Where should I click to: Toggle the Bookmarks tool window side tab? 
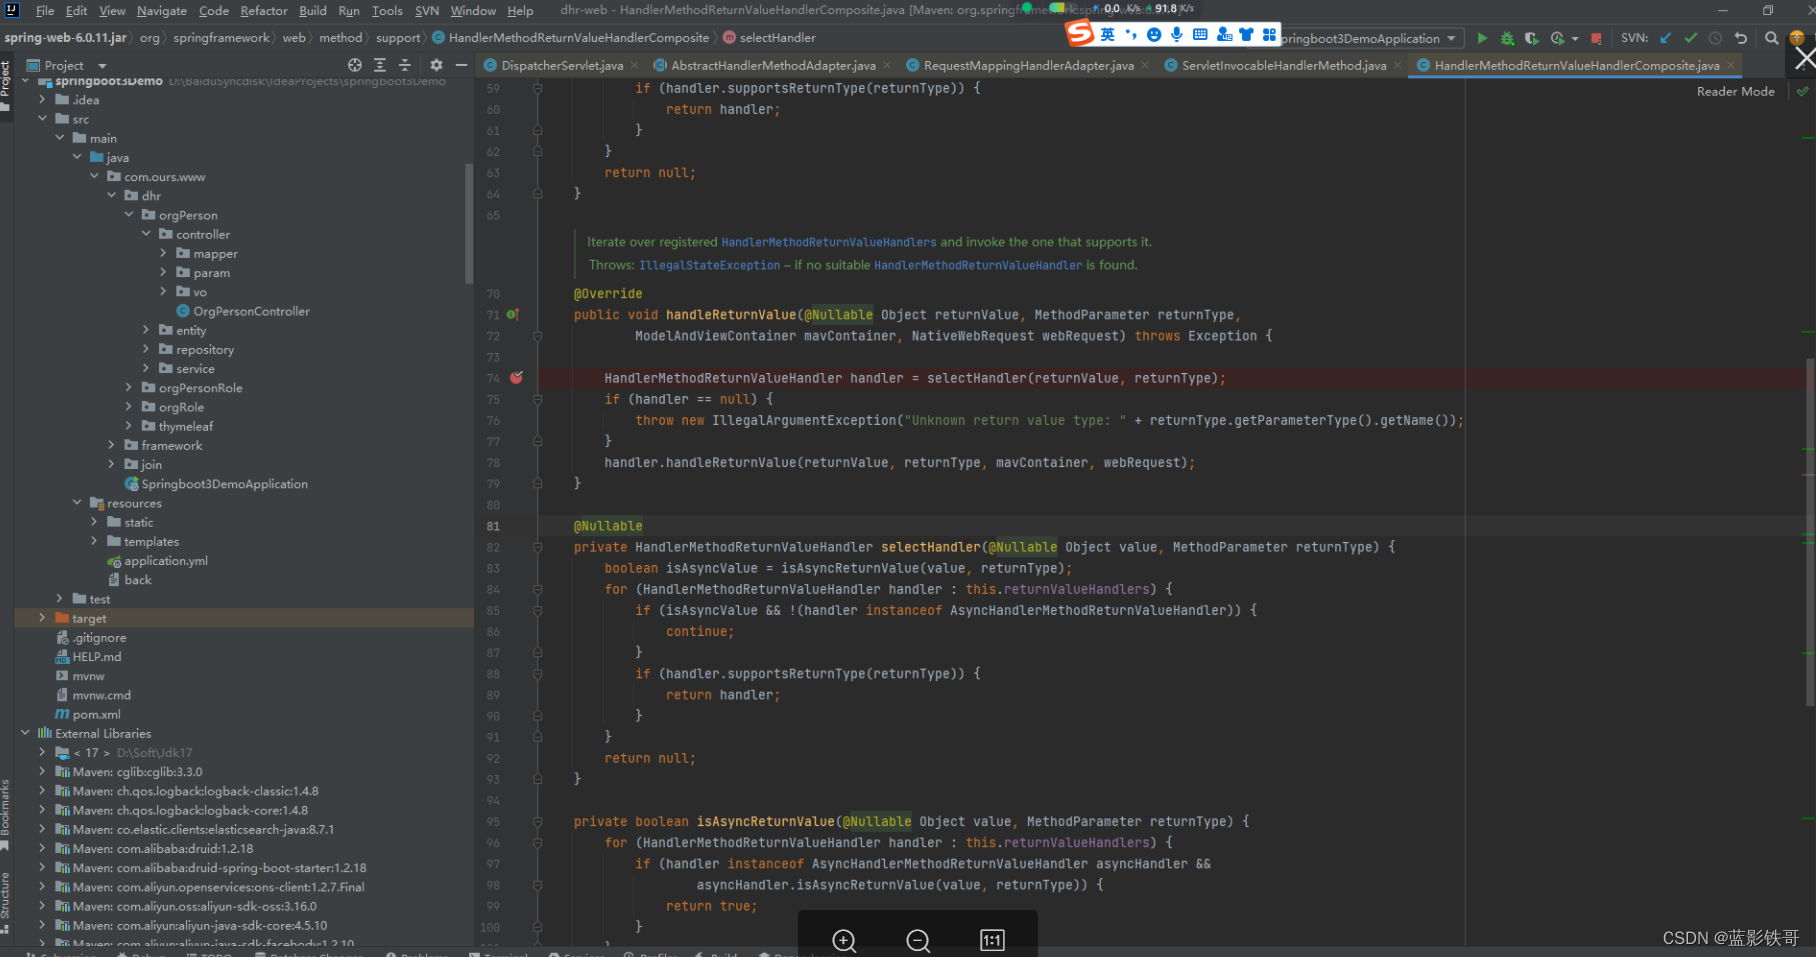(x=6, y=814)
